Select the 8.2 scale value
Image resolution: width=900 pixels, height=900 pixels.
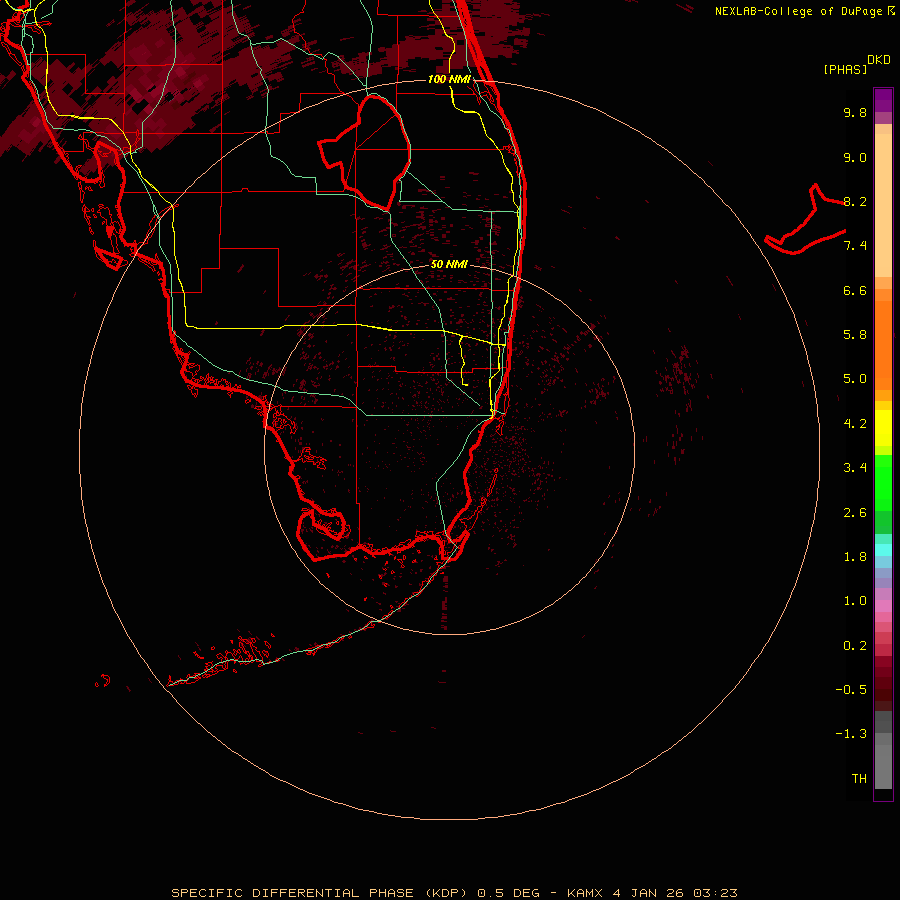coord(855,201)
